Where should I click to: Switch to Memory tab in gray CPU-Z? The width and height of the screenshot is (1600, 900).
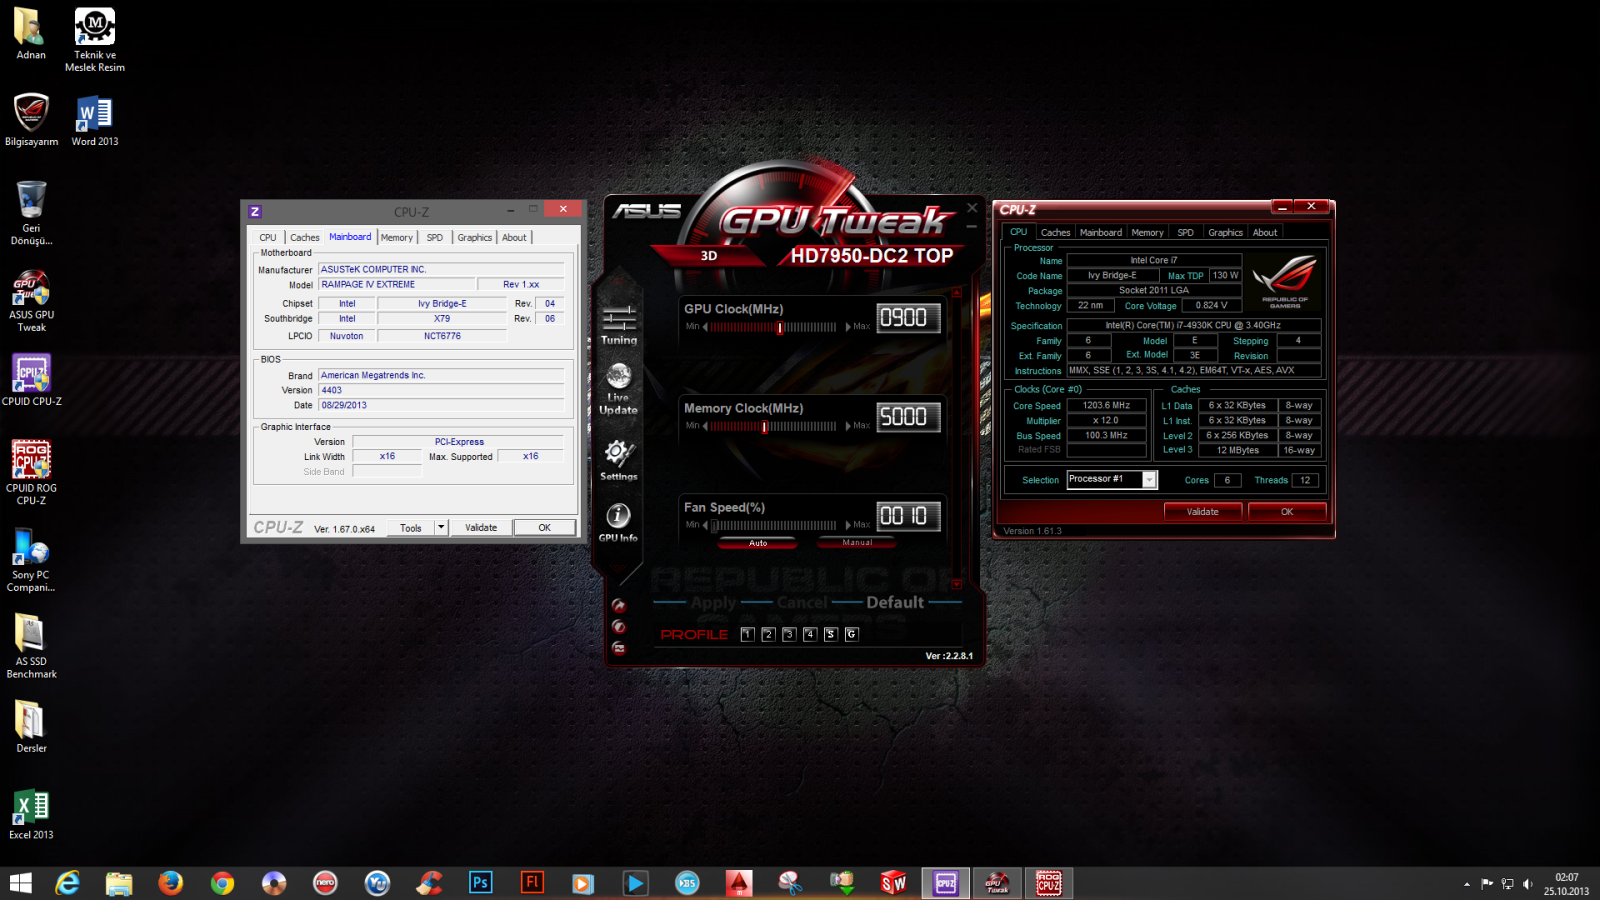point(397,238)
